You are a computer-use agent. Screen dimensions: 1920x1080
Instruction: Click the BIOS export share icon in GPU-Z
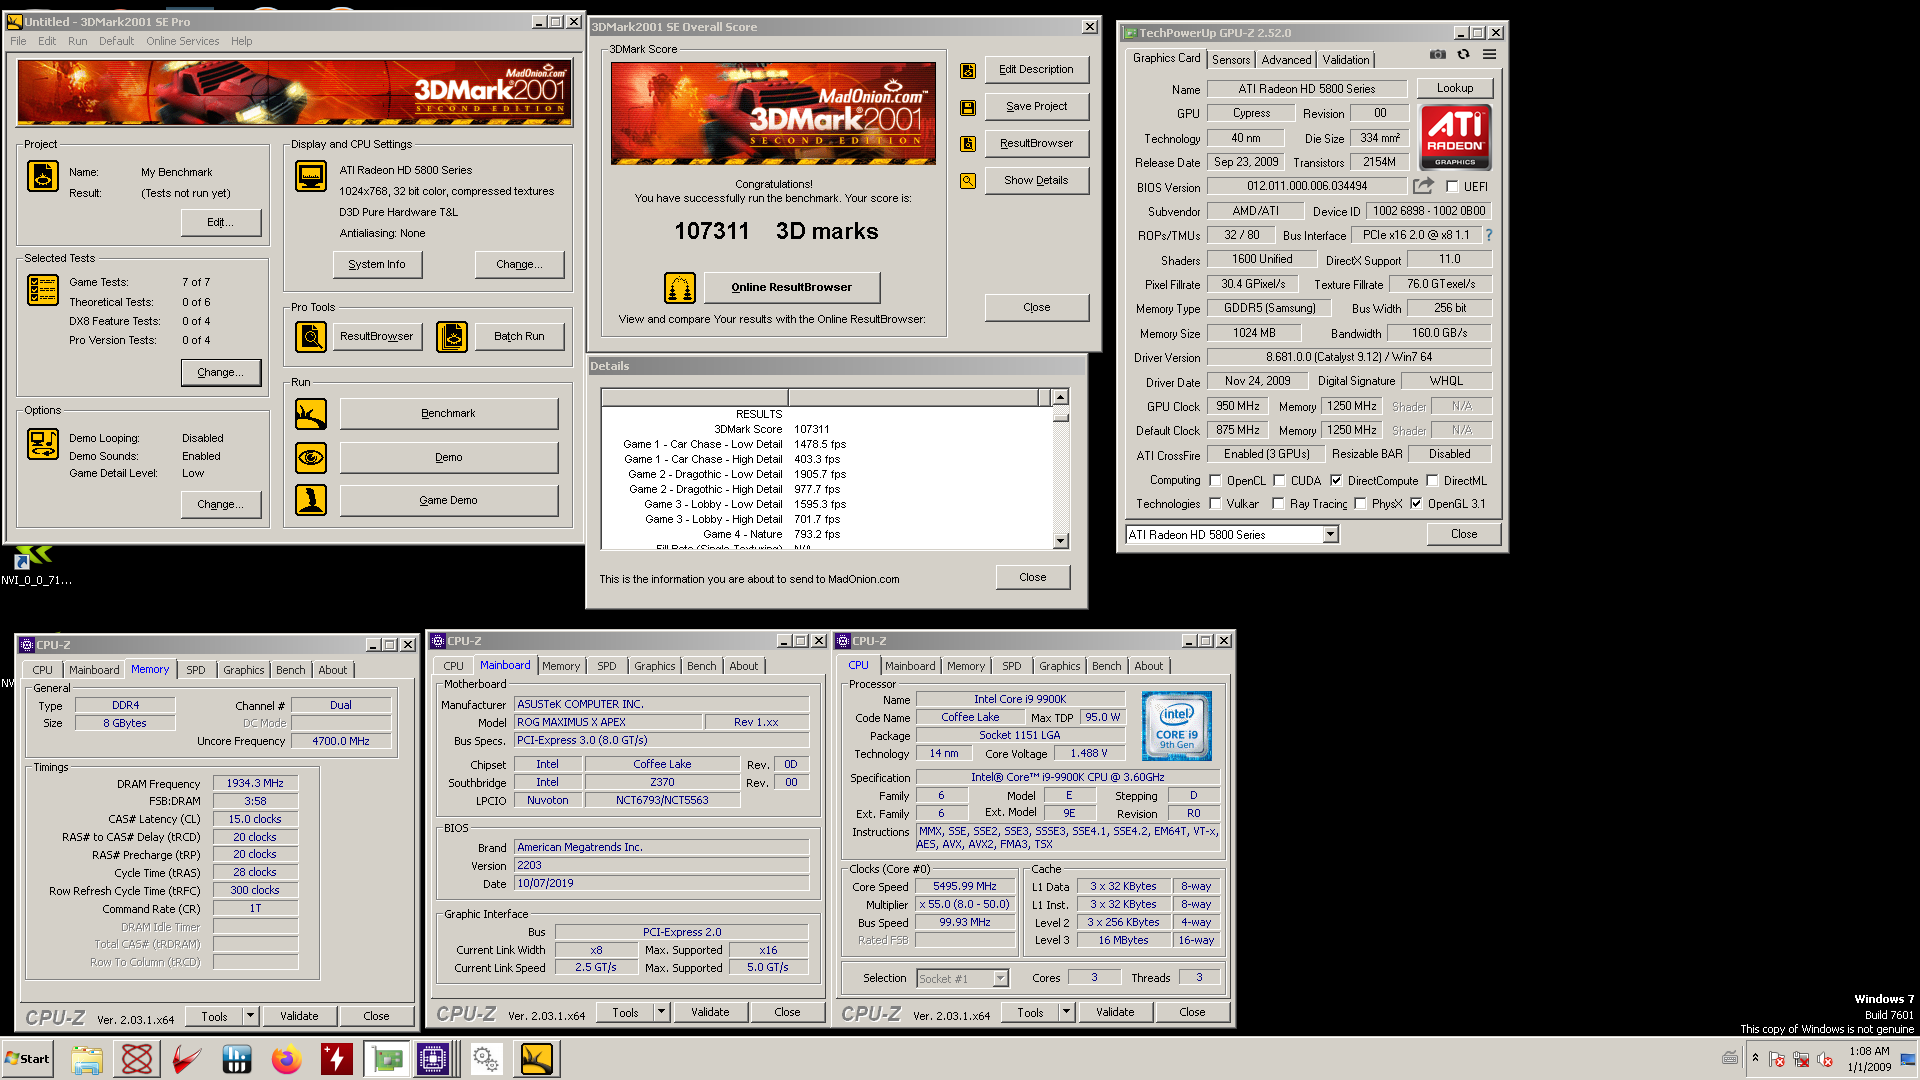(x=1423, y=186)
